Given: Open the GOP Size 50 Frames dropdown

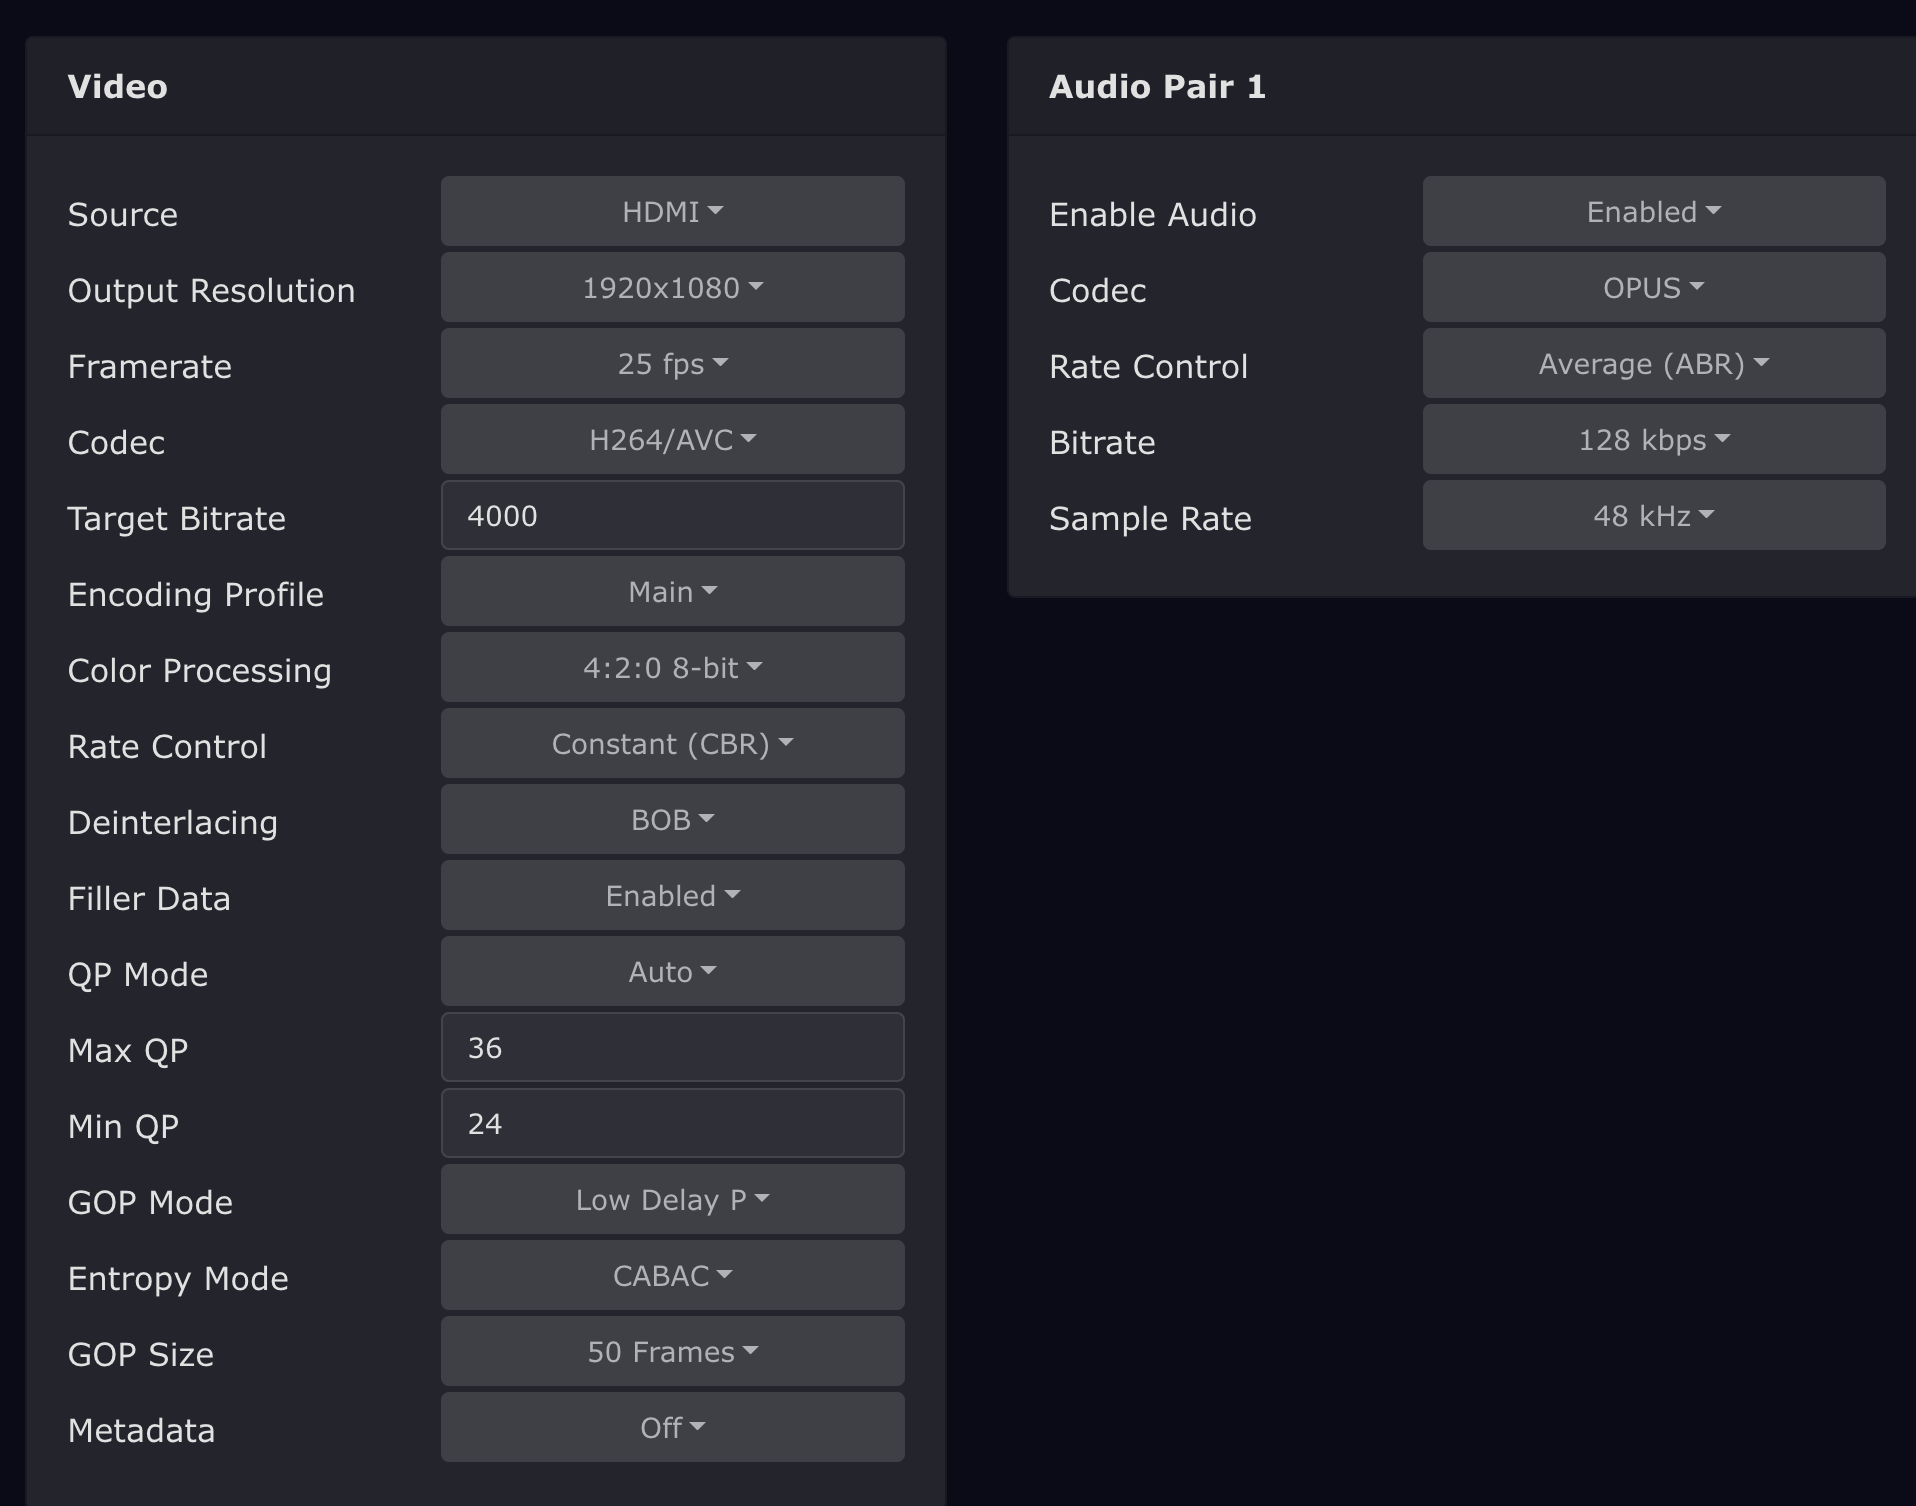Looking at the screenshot, I should (x=672, y=1352).
